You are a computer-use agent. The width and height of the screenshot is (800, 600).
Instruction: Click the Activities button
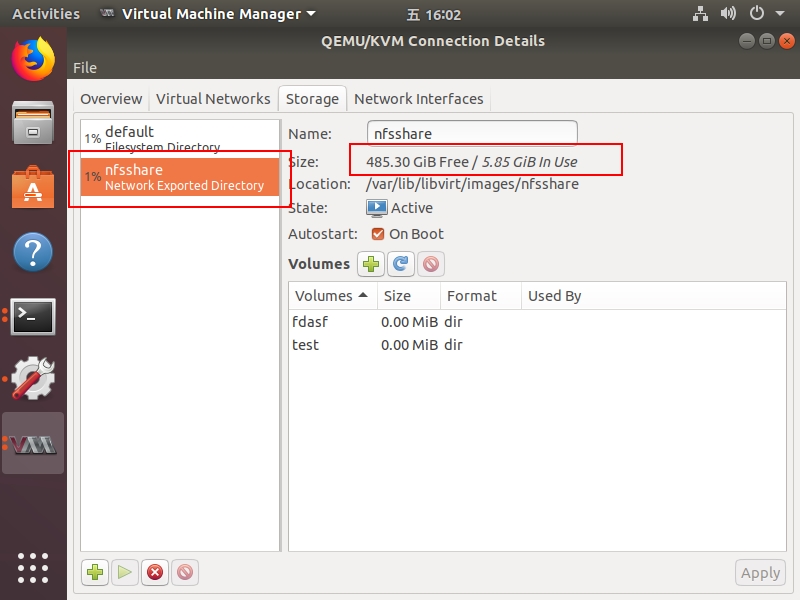click(x=45, y=14)
